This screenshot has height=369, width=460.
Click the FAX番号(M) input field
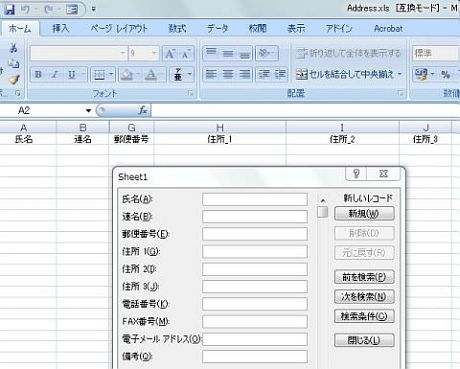(x=255, y=322)
